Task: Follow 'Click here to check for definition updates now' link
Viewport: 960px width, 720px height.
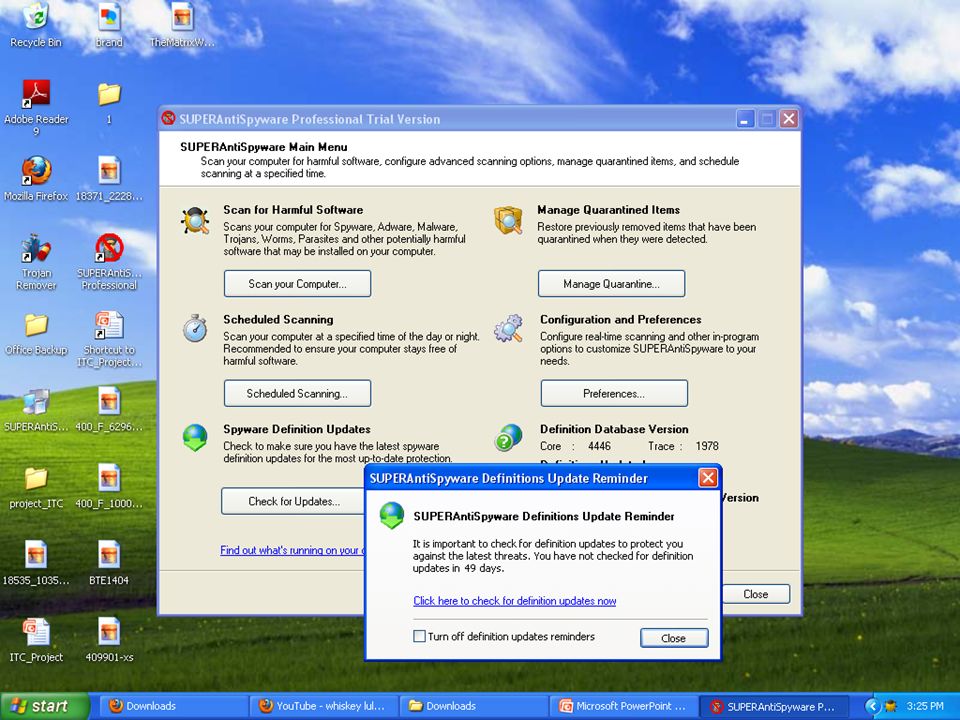Action: pyautogui.click(x=514, y=601)
